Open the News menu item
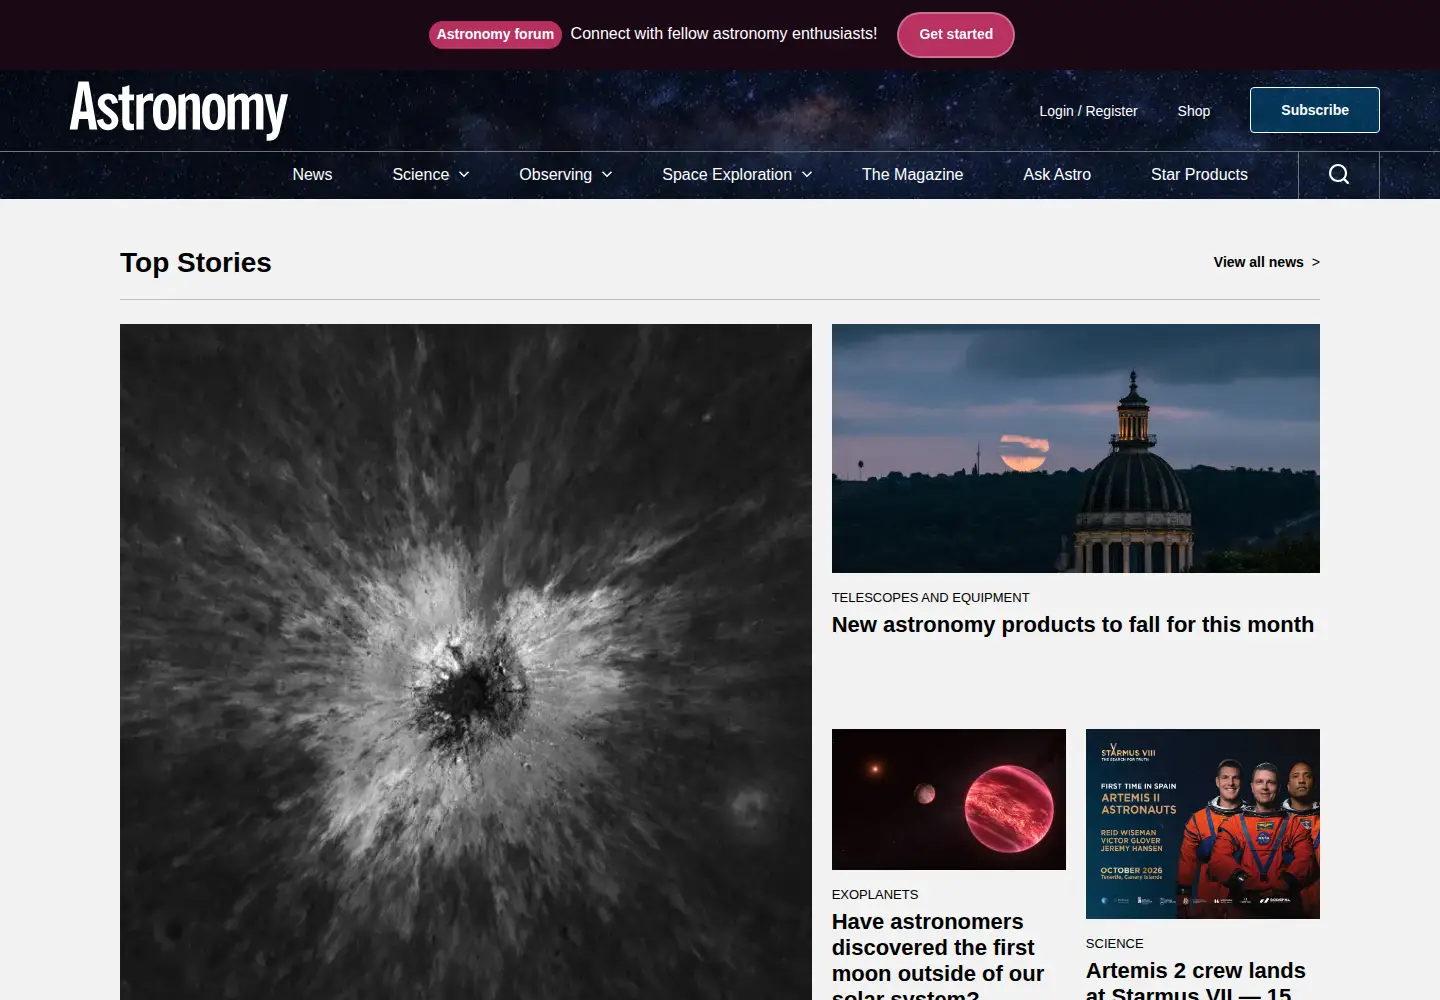 click(x=312, y=175)
